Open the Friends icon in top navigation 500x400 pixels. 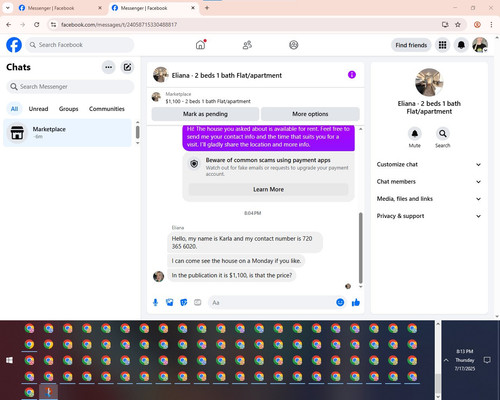point(247,45)
